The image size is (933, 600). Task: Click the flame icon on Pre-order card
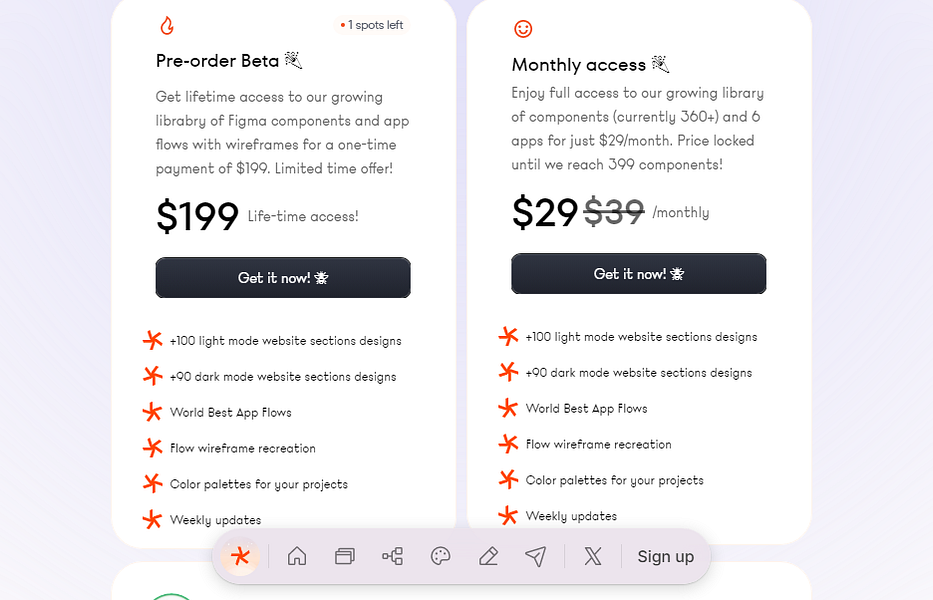[x=167, y=26]
